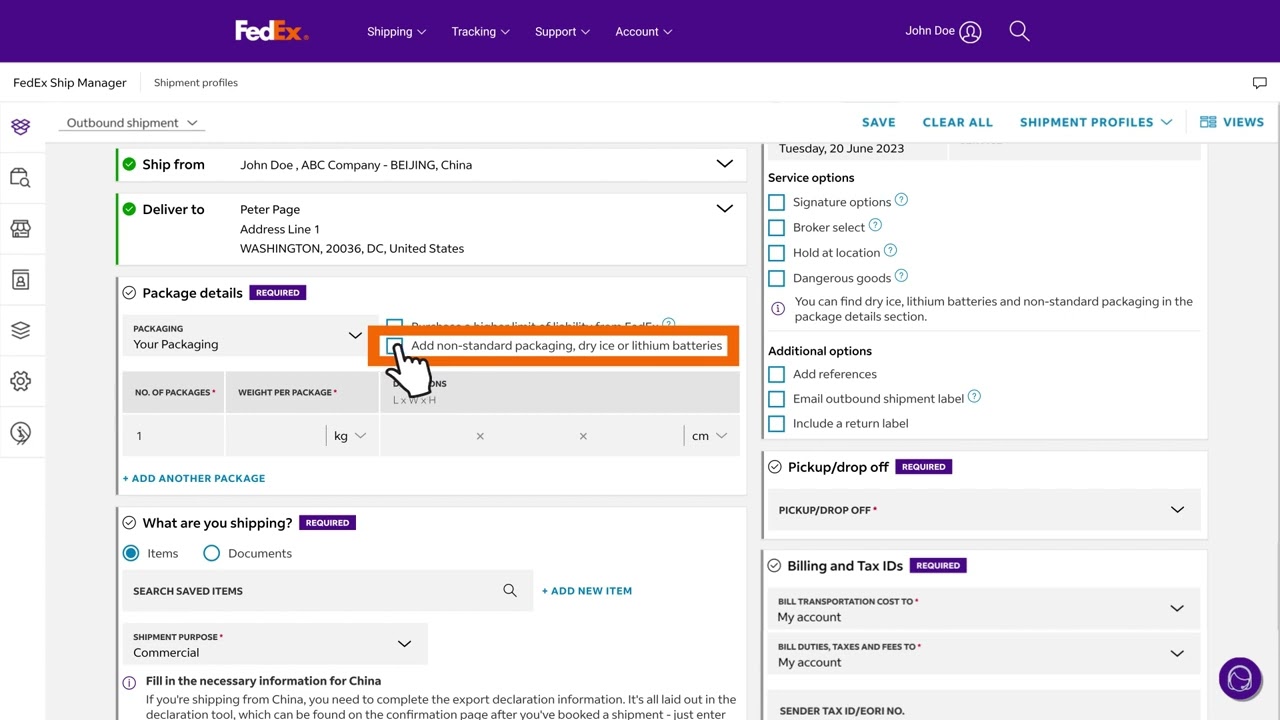Open the Tracking menu
This screenshot has width=1280, height=720.
[x=480, y=32]
